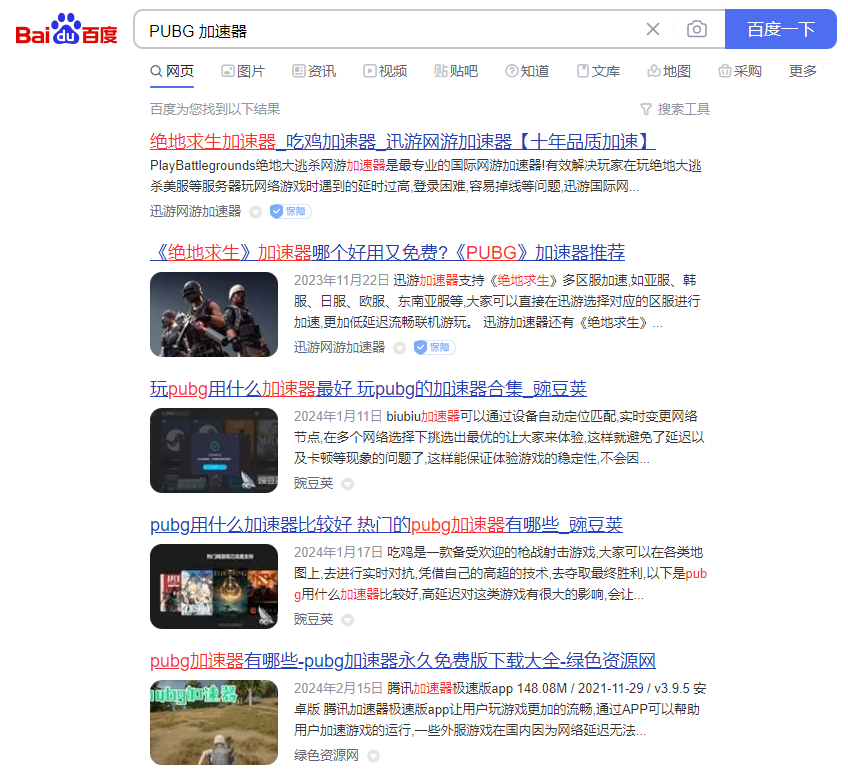Expand the arrow beside first 迅游网游加速器 source
The image size is (848, 782).
(255, 212)
